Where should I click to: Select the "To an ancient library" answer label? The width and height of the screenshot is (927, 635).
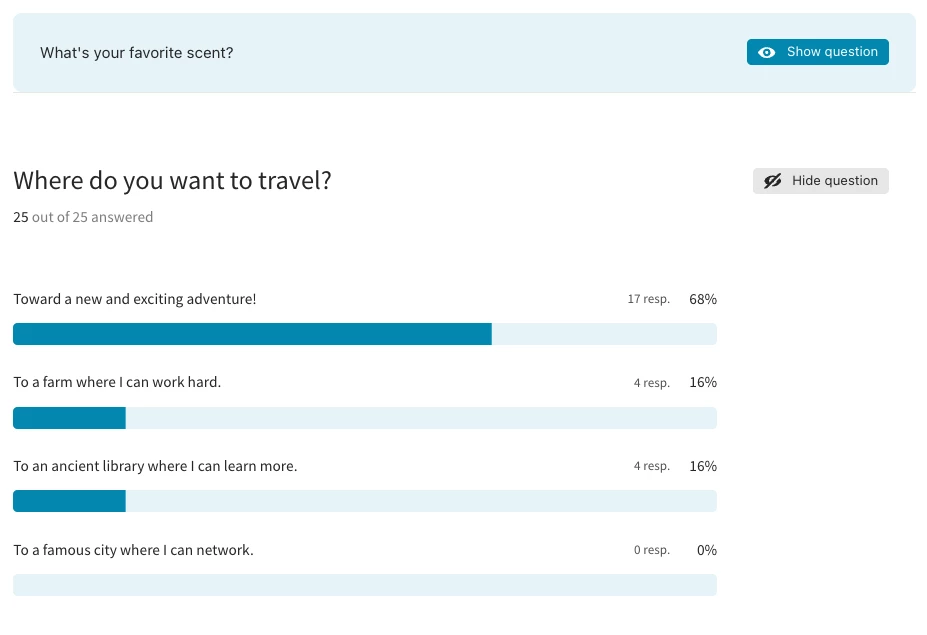coord(155,466)
